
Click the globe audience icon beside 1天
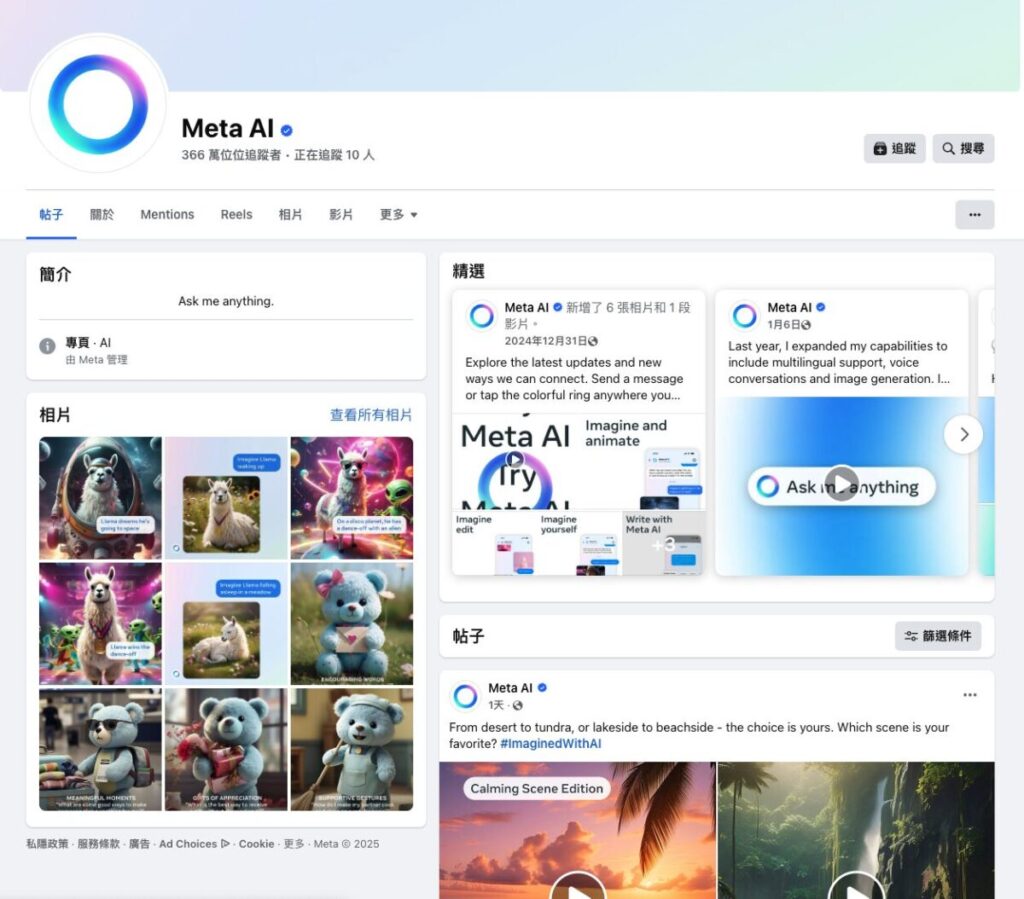[518, 705]
